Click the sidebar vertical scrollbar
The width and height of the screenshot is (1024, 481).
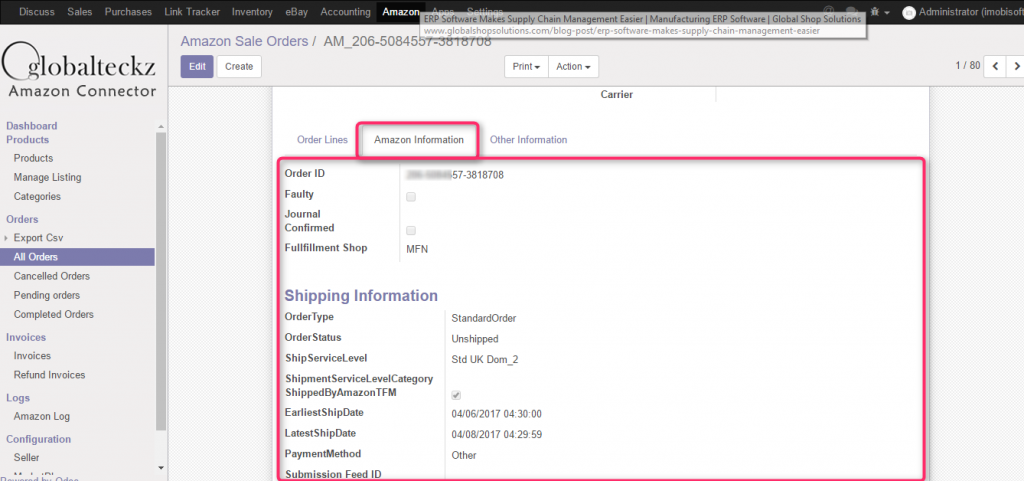click(160, 280)
